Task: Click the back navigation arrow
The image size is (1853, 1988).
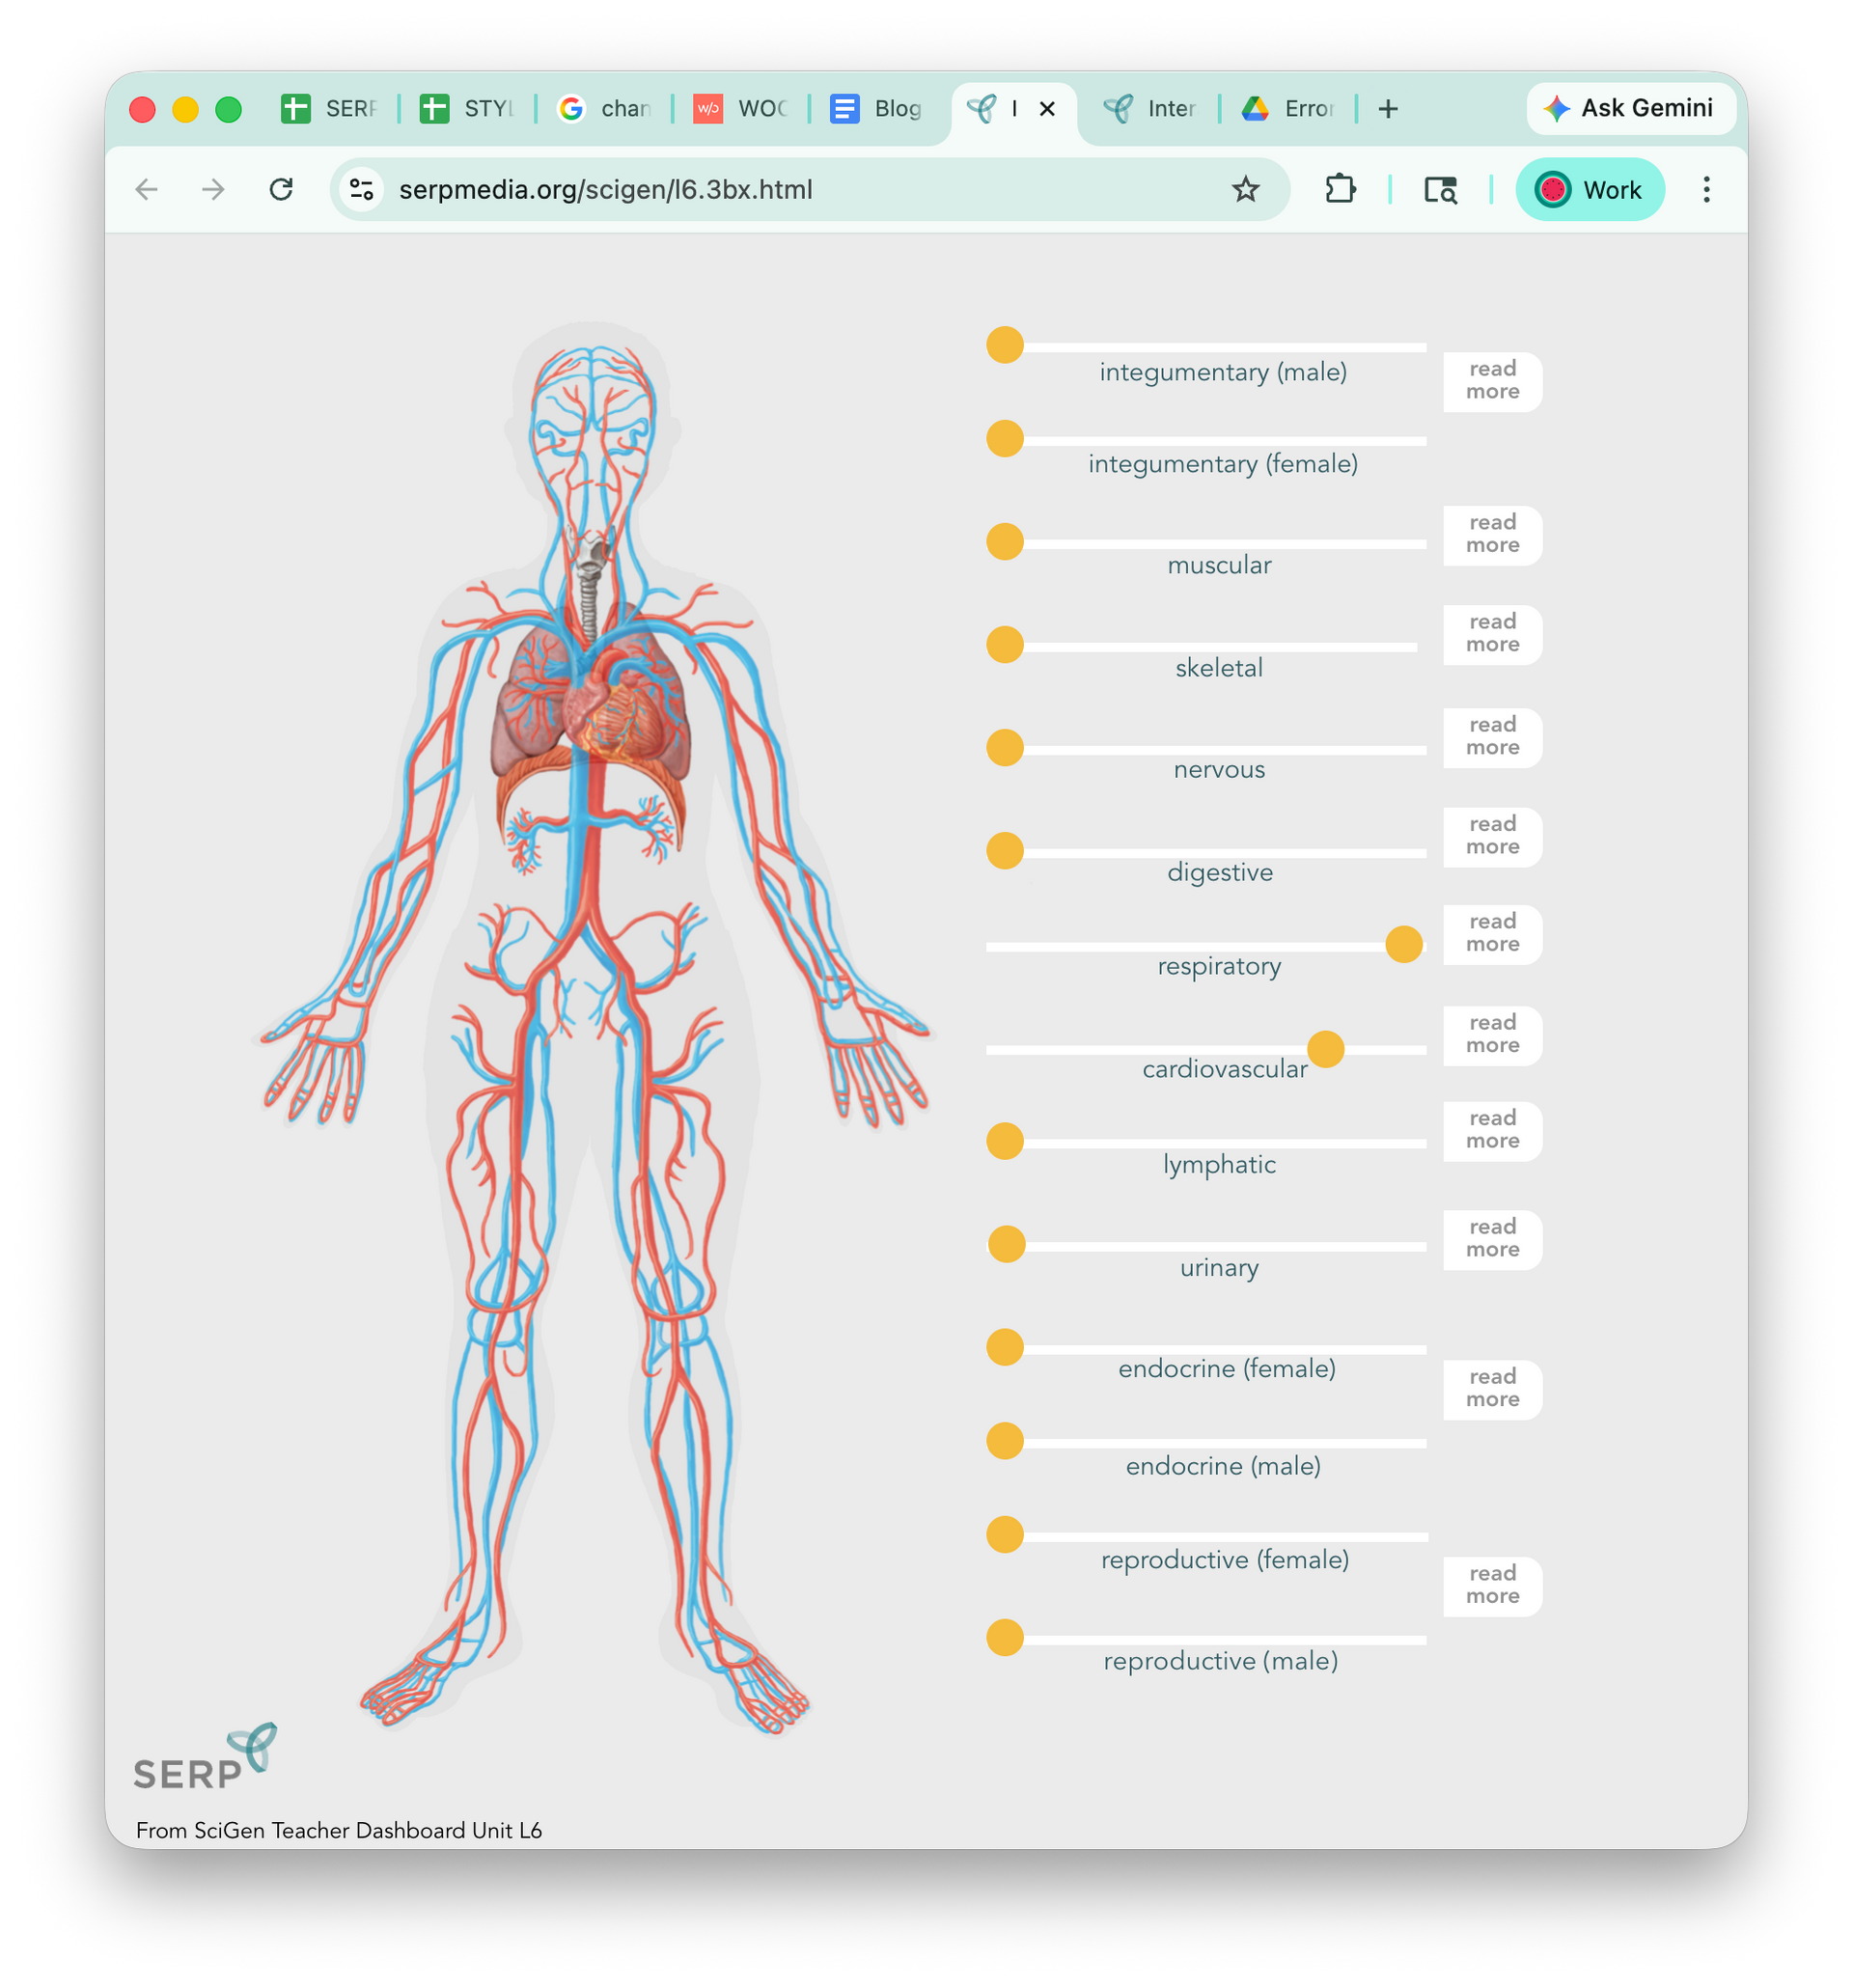Action: (x=147, y=189)
